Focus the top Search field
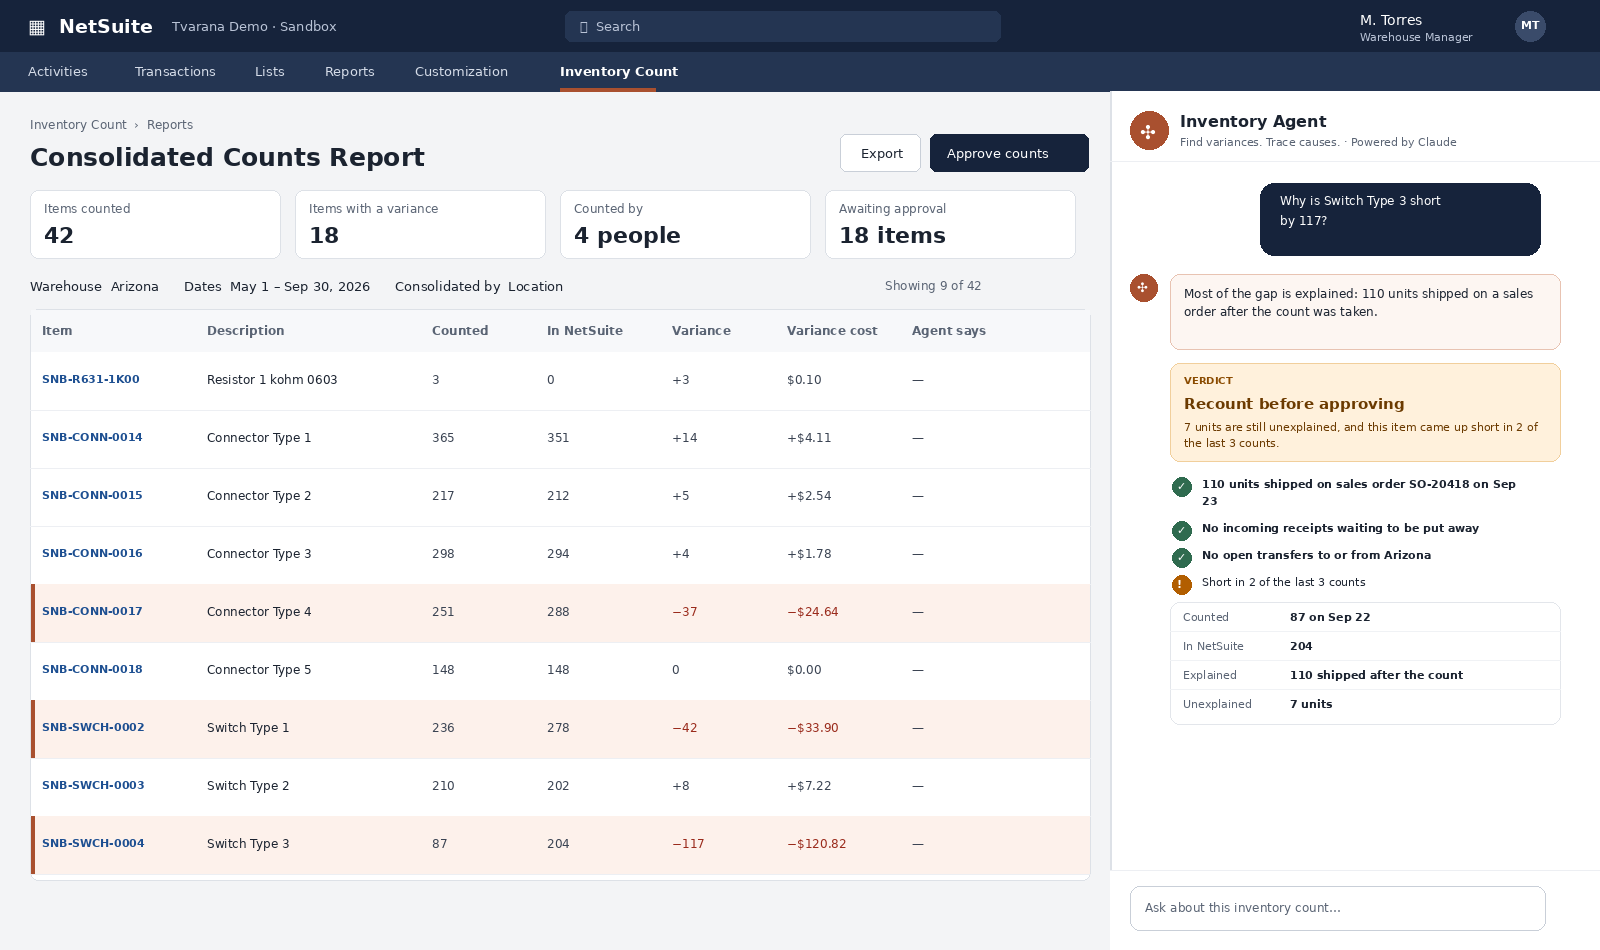Image resolution: width=1600 pixels, height=950 pixels. [x=783, y=27]
